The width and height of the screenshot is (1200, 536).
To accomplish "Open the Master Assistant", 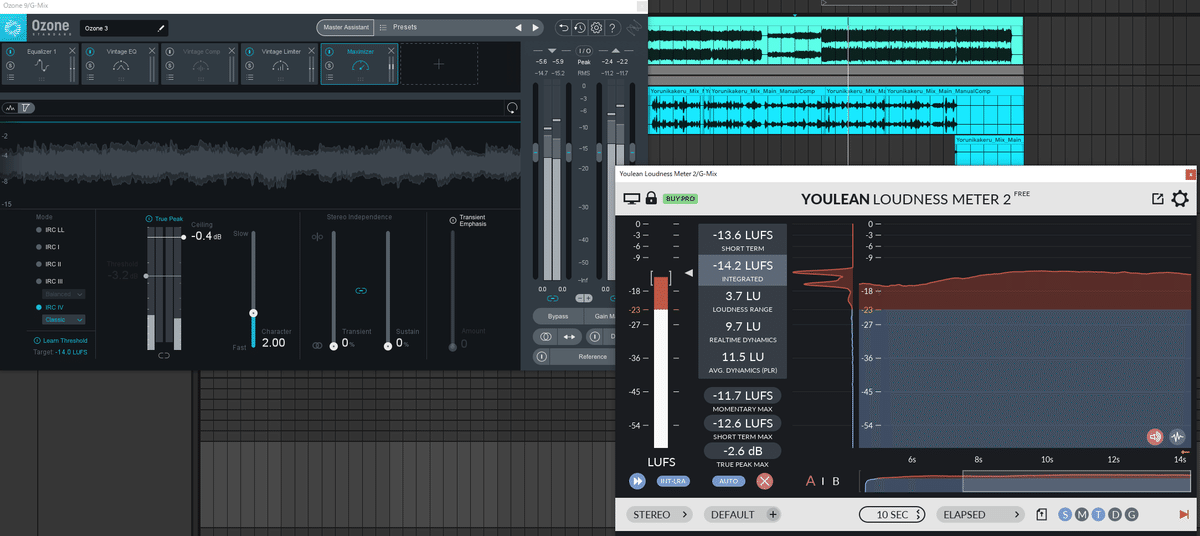I will 345,28.
